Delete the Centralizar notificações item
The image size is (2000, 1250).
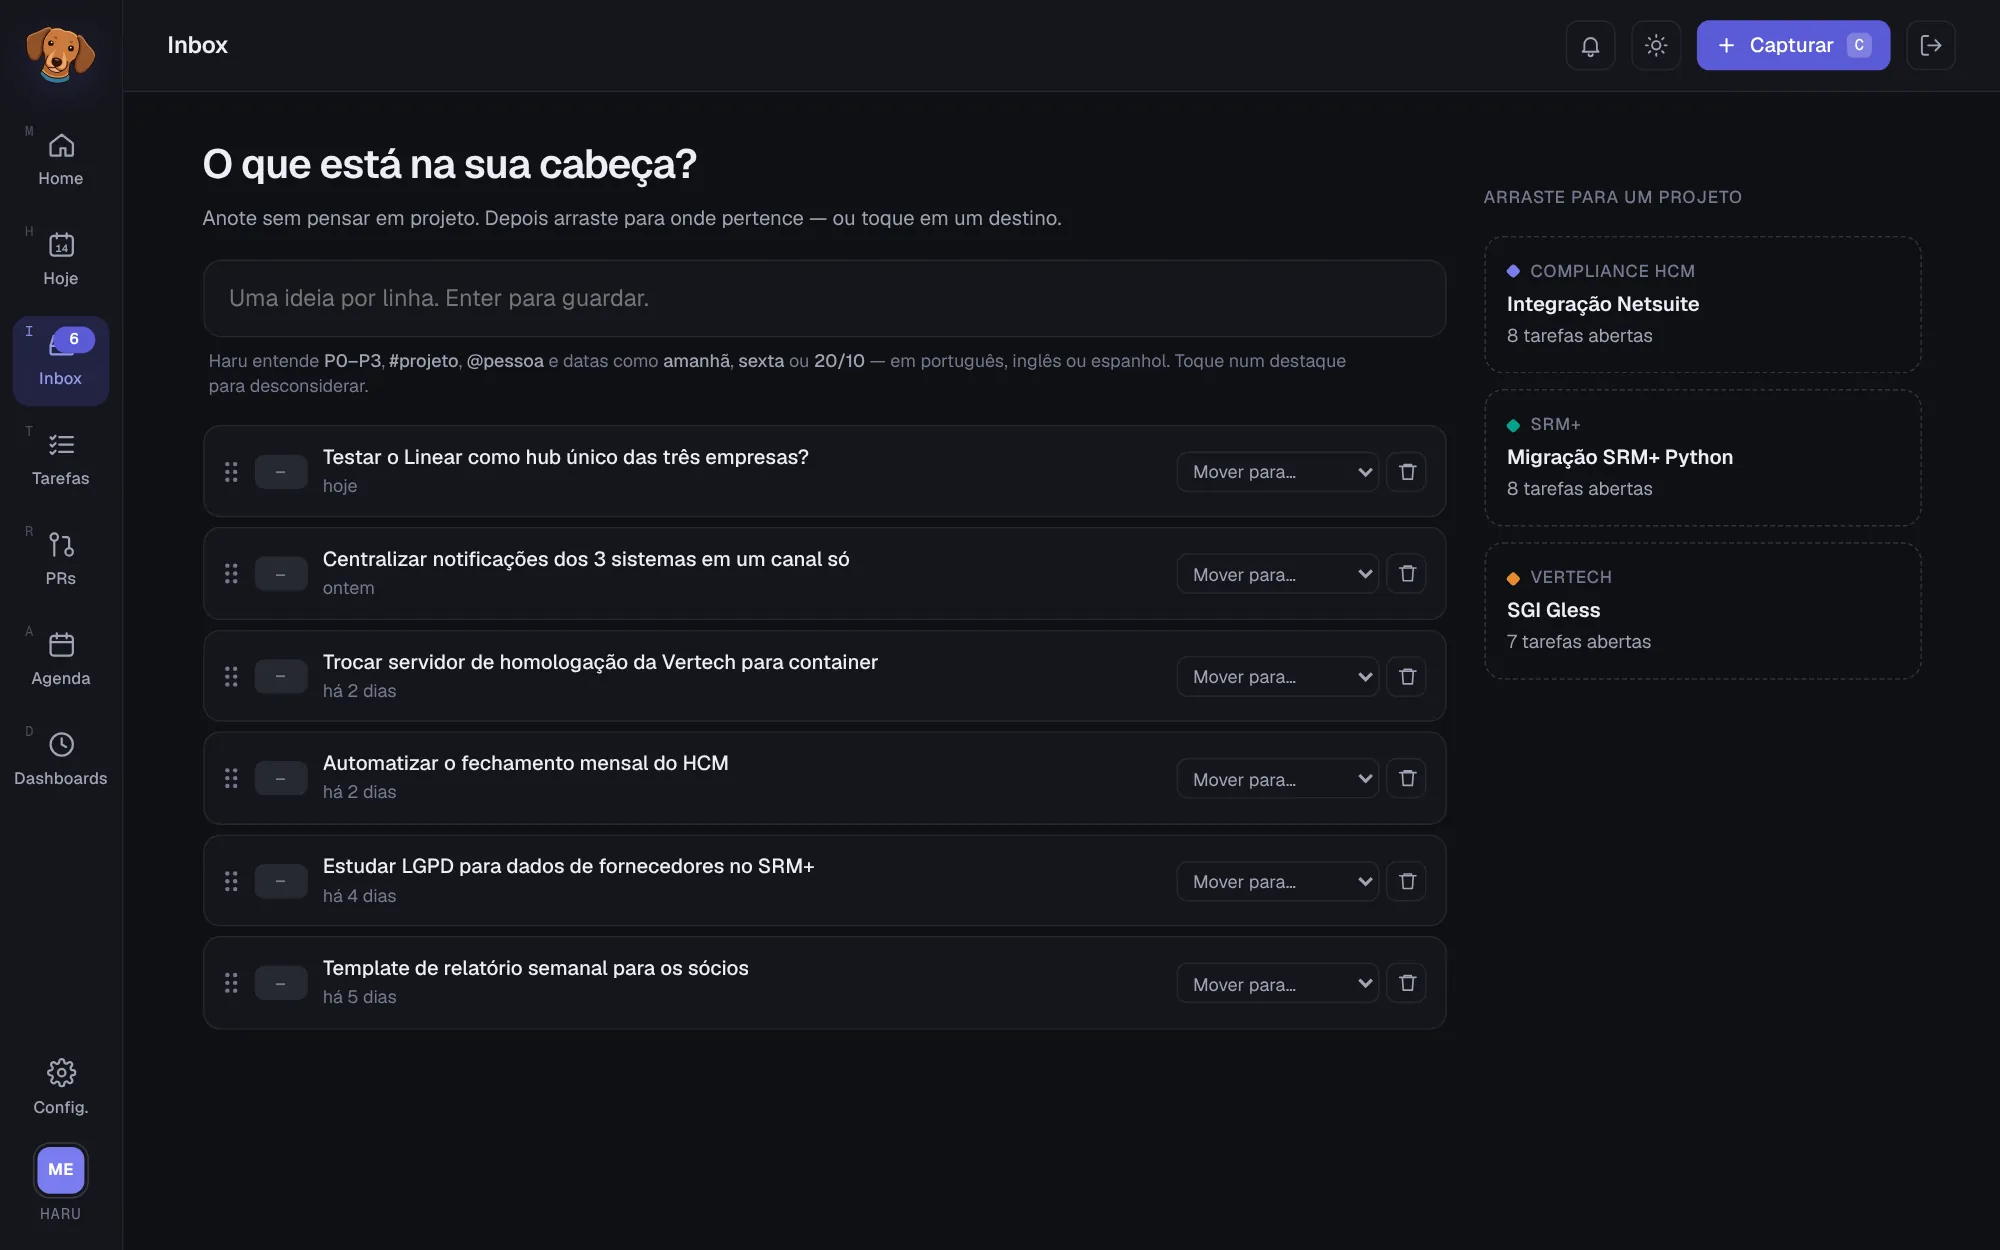pos(1407,574)
